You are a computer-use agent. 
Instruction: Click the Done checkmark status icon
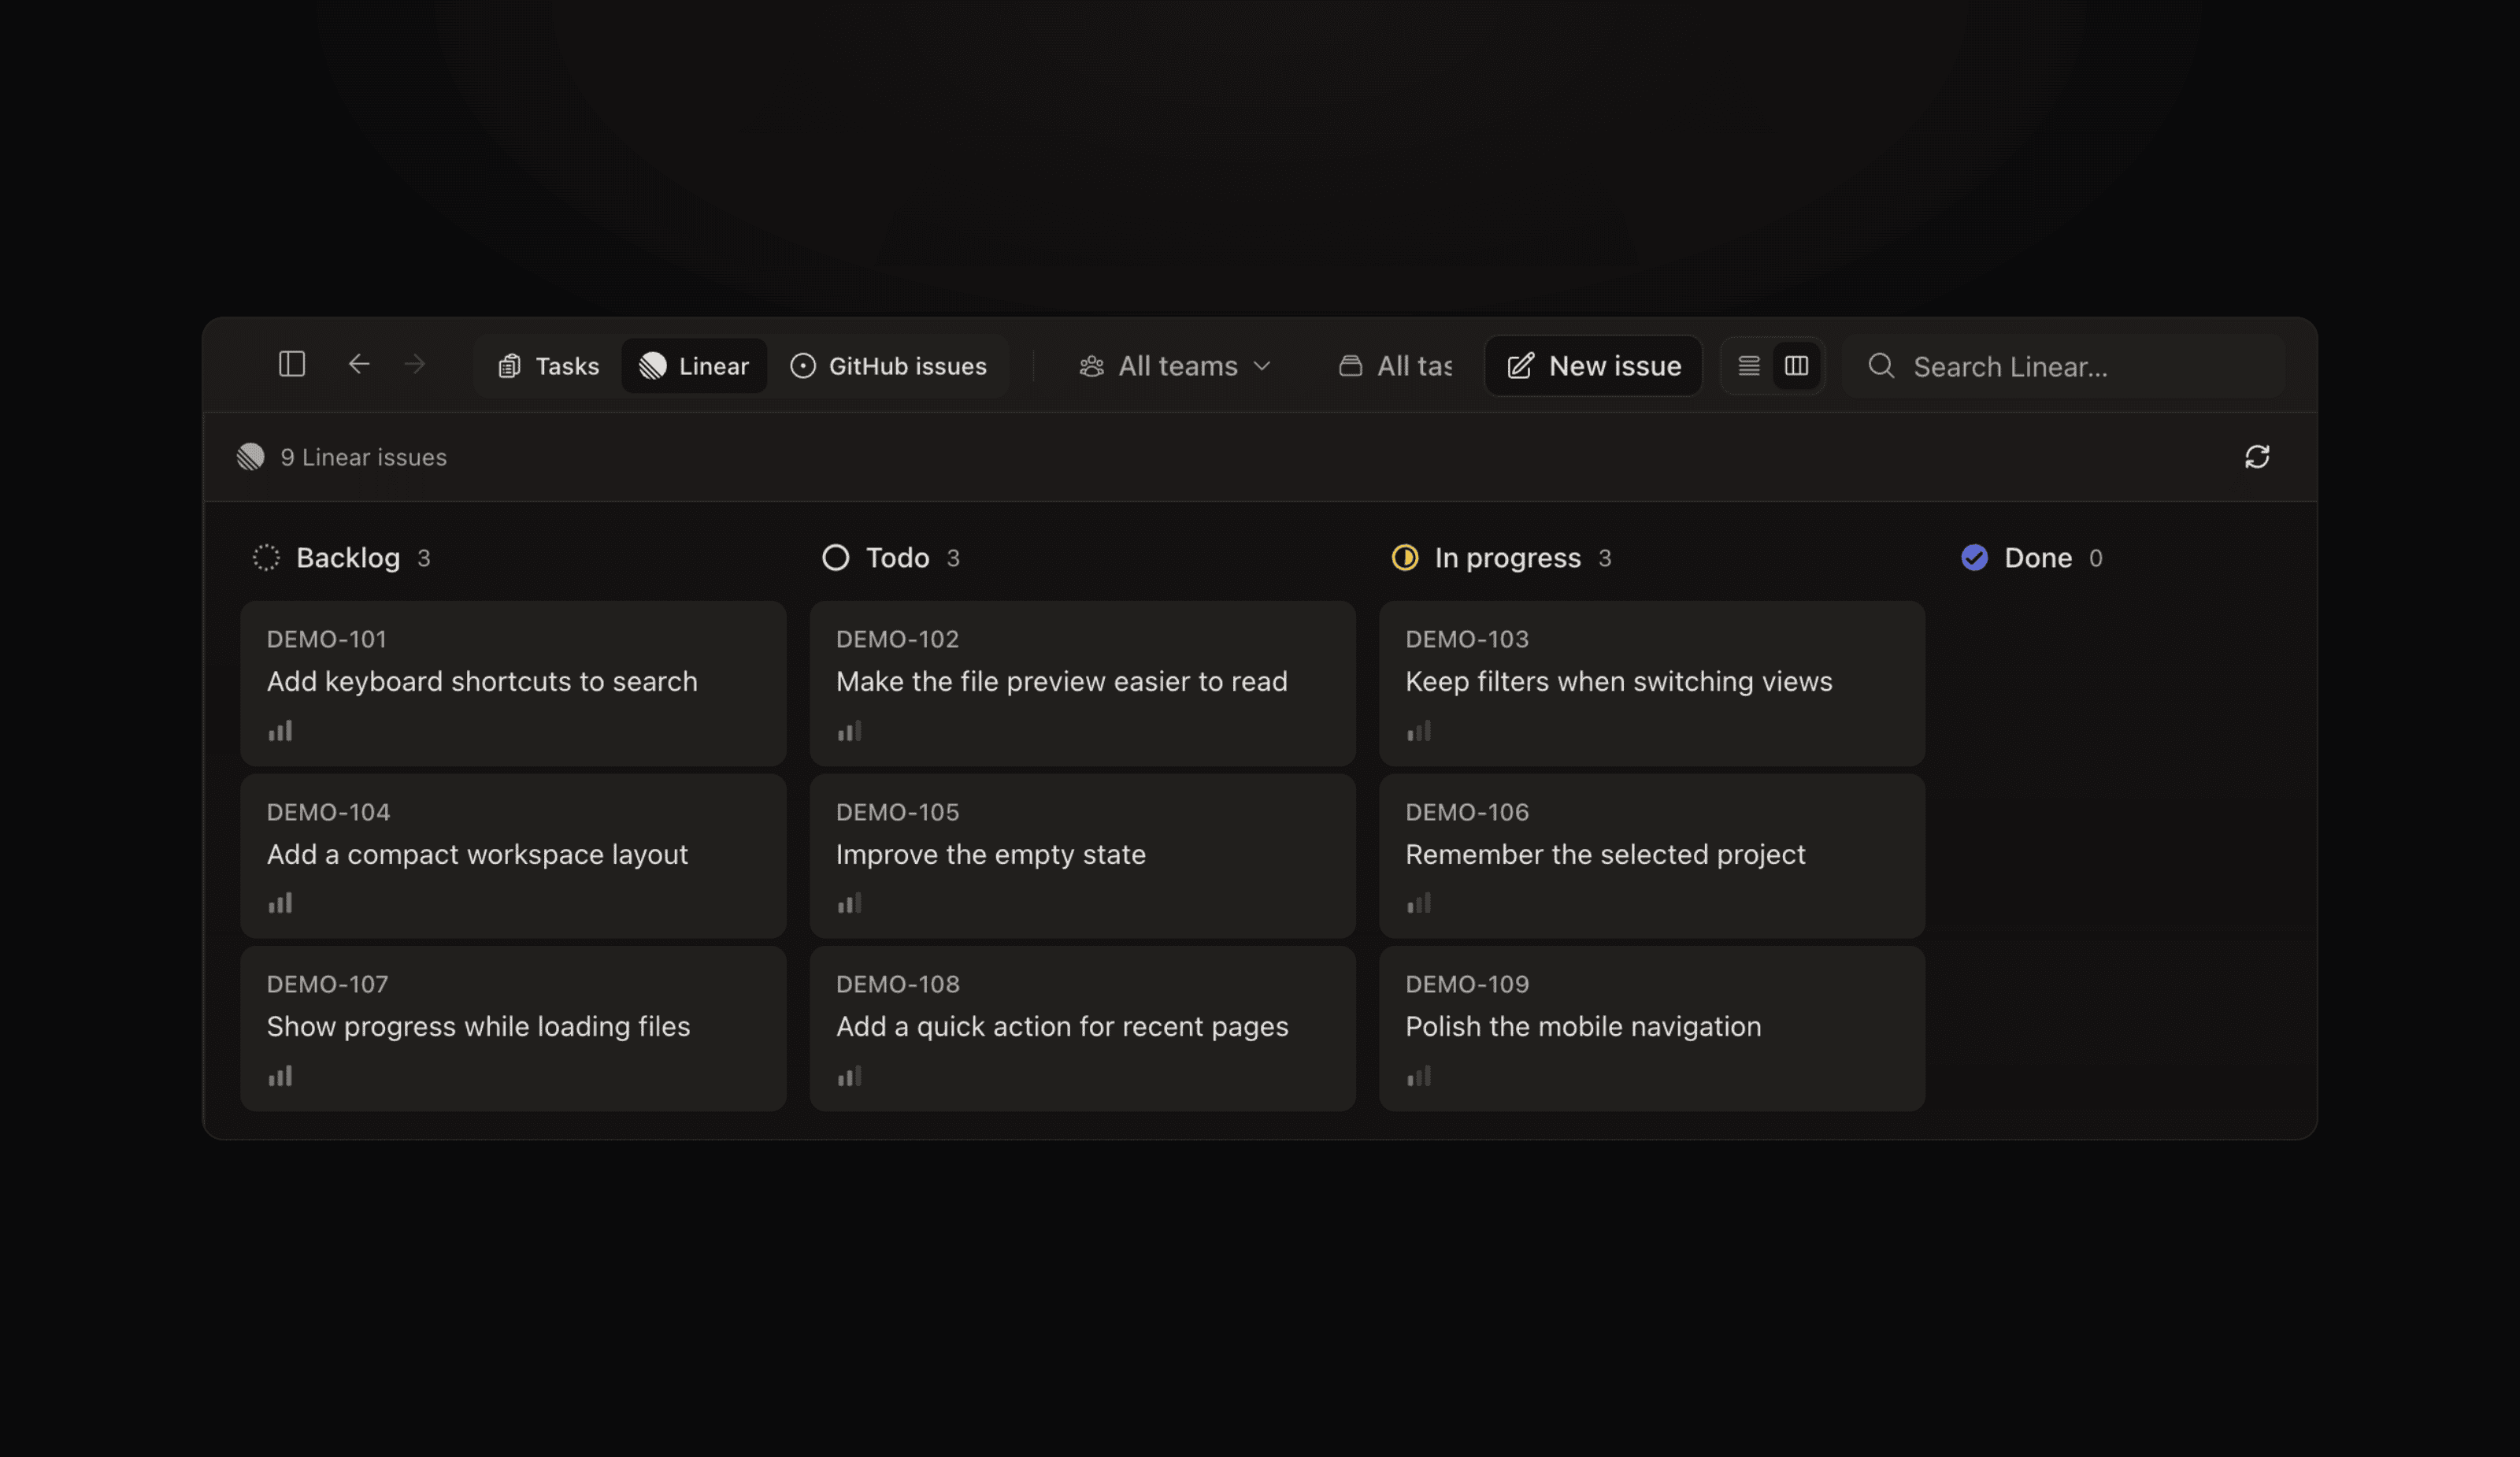[1975, 558]
